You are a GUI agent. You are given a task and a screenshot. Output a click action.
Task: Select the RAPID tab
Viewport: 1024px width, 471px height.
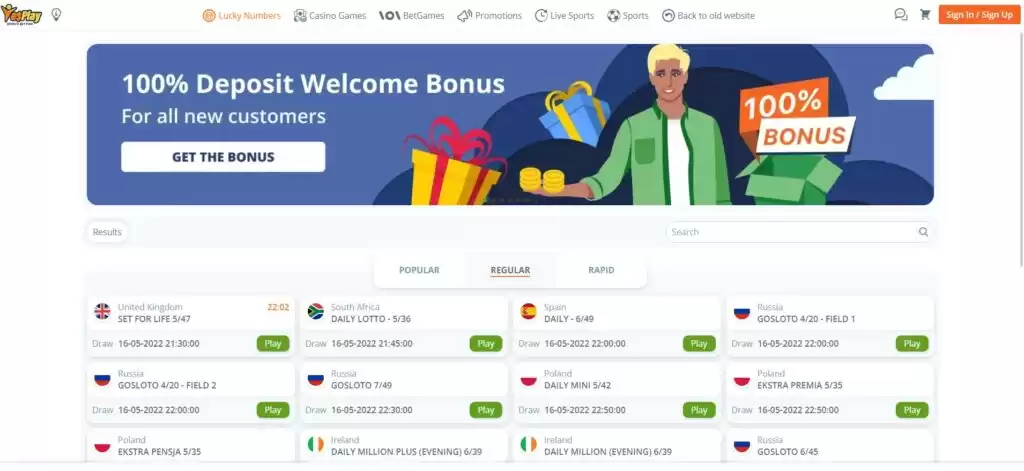(x=601, y=270)
